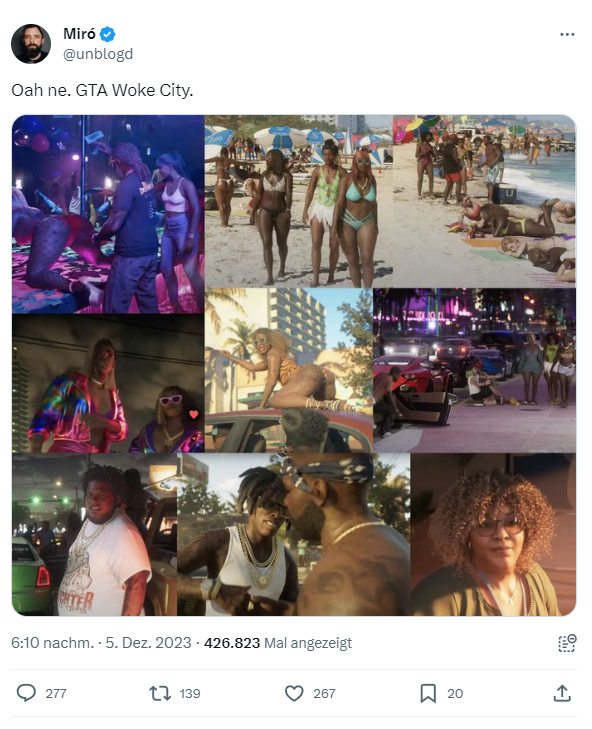Open the reader view icon beside view count
Image resolution: width=592 pixels, height=729 pixels.
tap(567, 643)
